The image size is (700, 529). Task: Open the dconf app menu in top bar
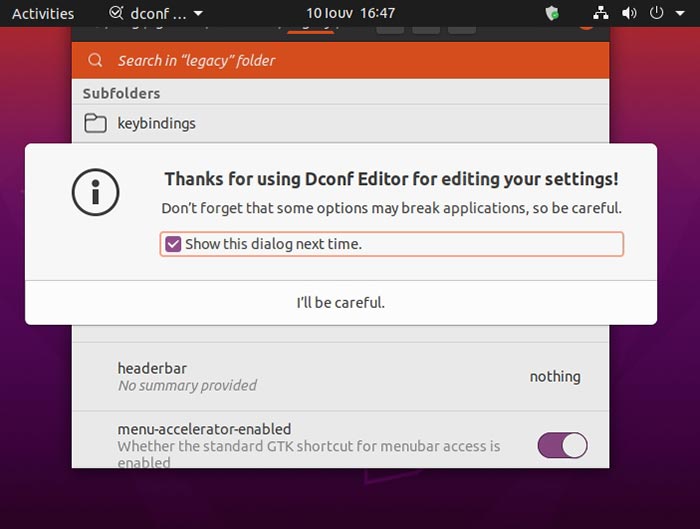(155, 13)
